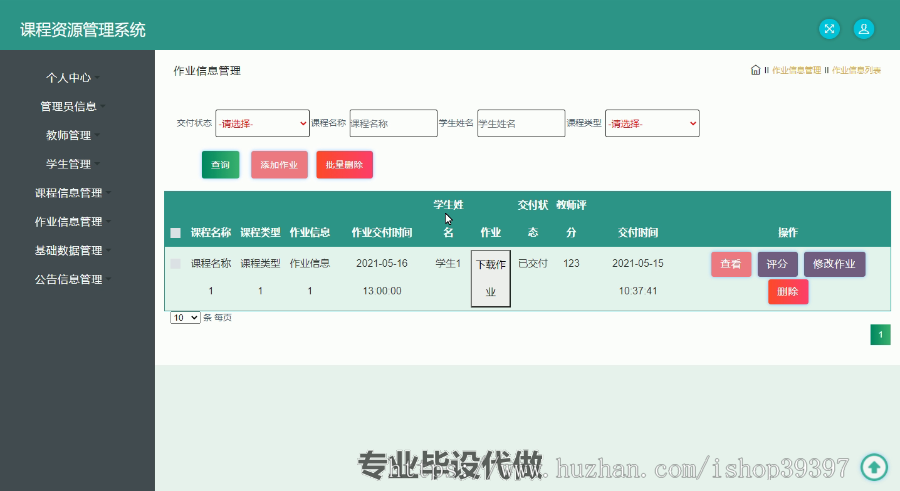Toggle the select-all checkbox in table header
The height and width of the screenshot is (491, 900).
click(176, 233)
